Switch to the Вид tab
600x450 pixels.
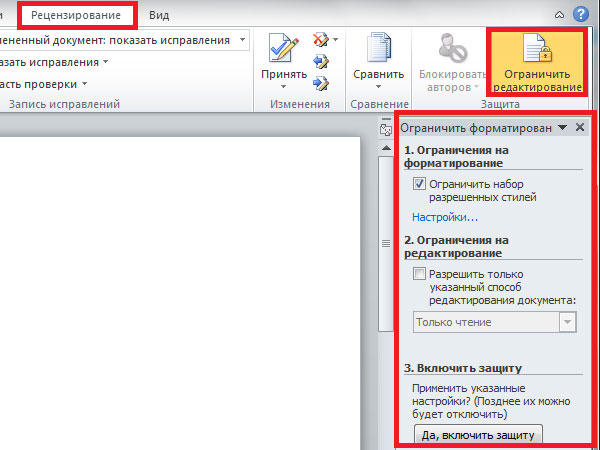pyautogui.click(x=158, y=15)
